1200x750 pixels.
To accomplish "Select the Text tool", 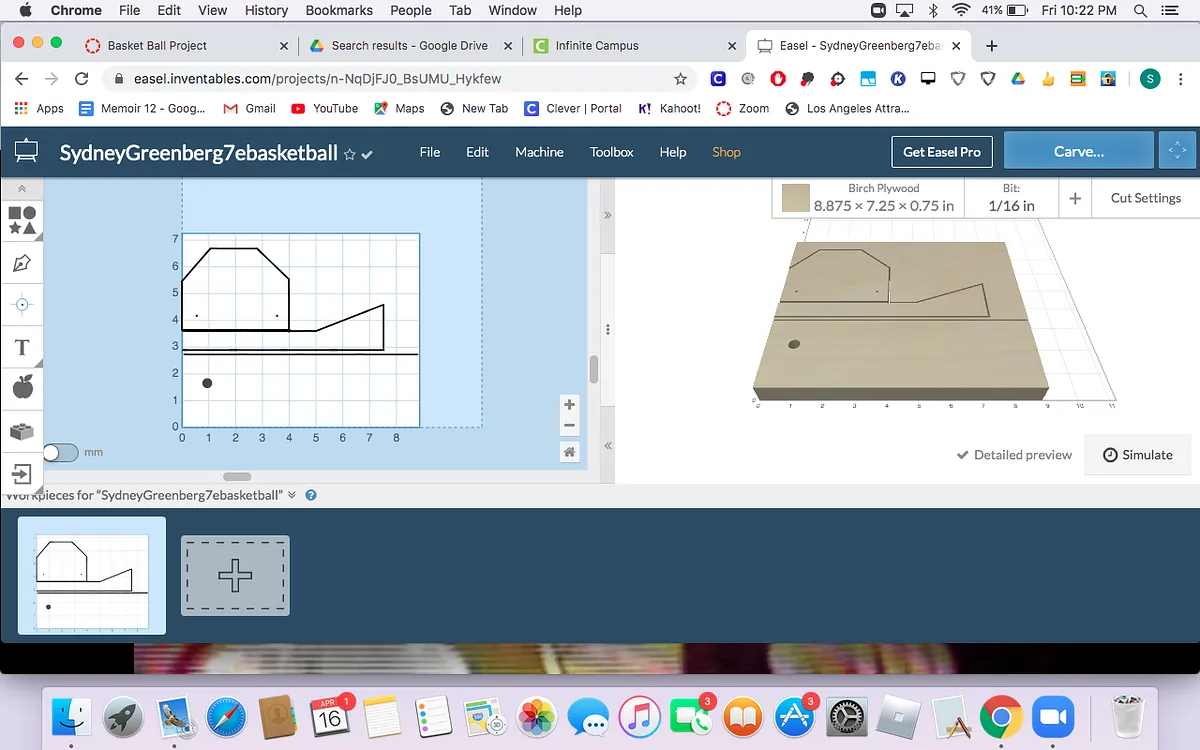I will 22,348.
